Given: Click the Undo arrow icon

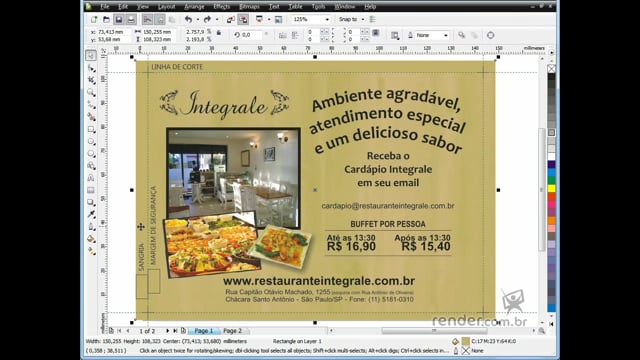Looking at the screenshot, I should (188, 19).
